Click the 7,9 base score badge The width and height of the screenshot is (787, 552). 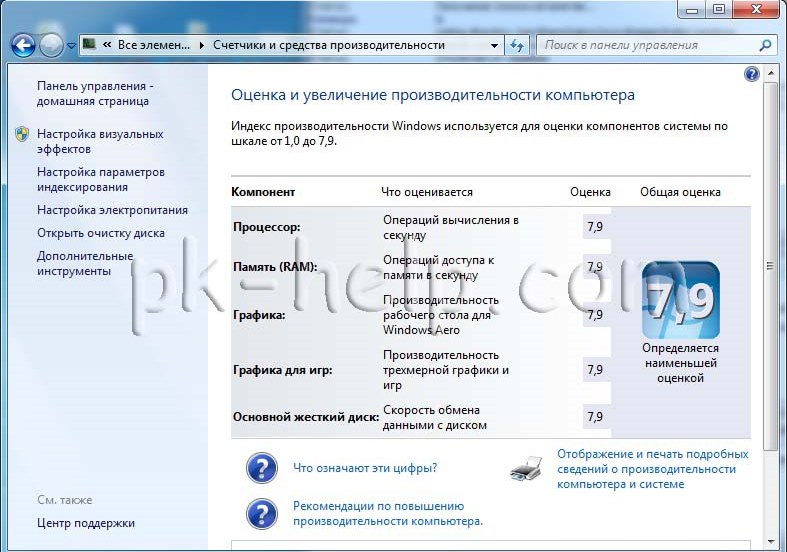[x=681, y=300]
